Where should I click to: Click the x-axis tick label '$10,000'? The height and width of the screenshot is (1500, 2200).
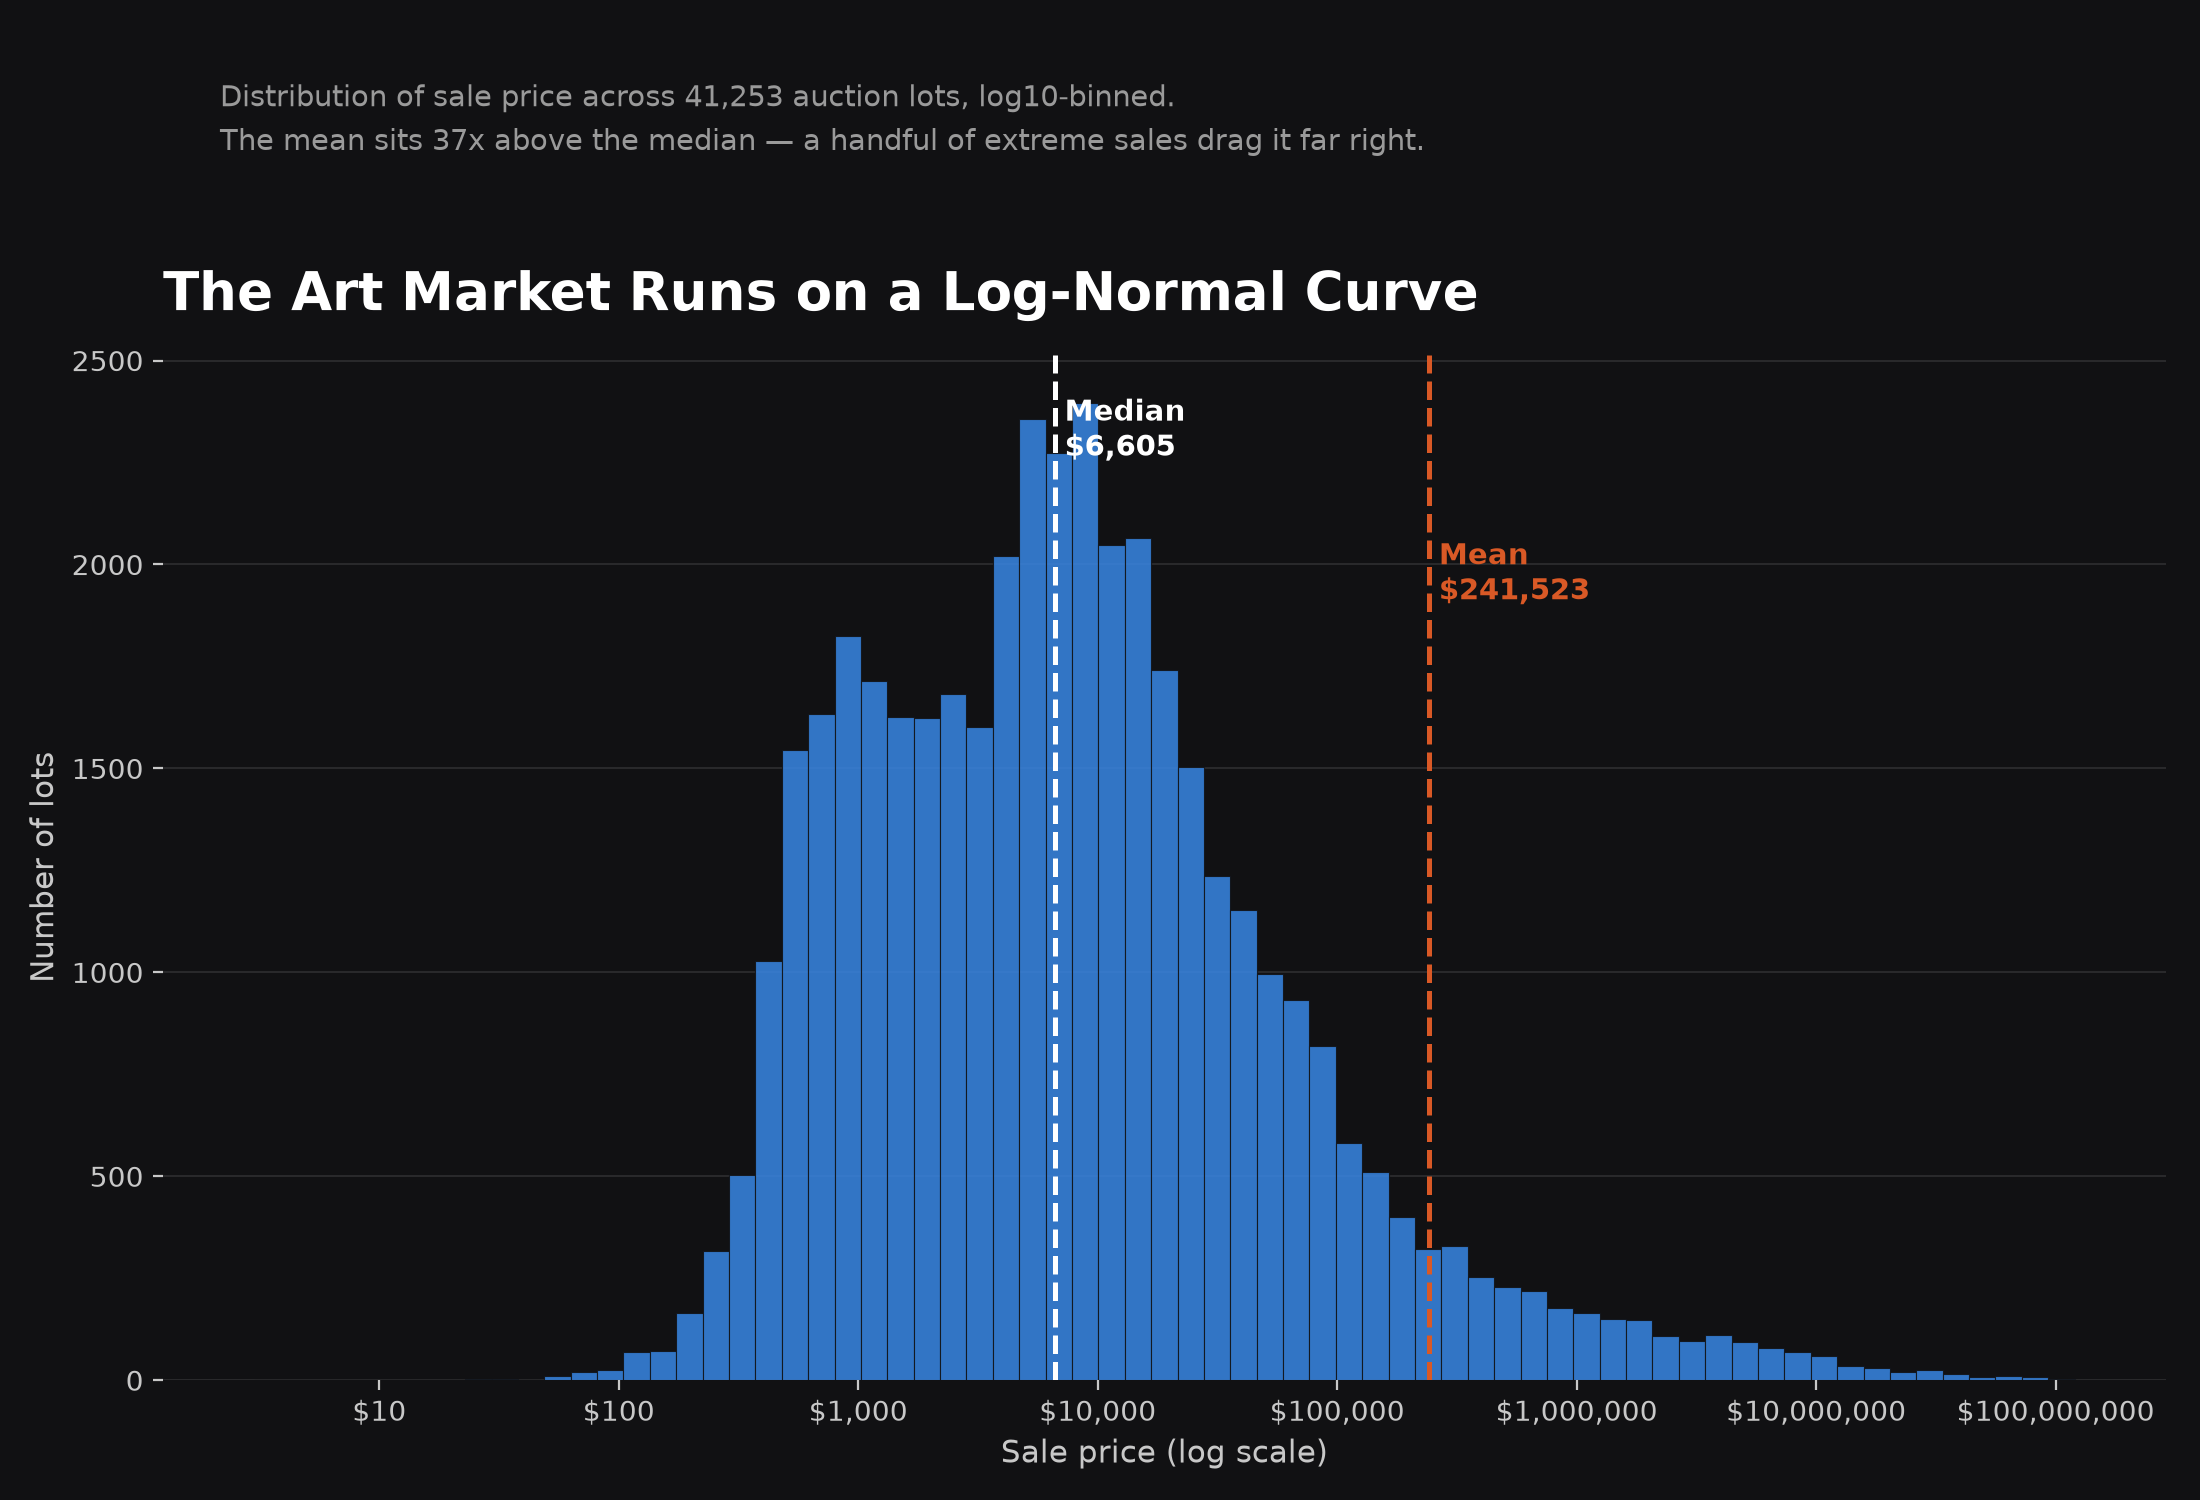pyautogui.click(x=1097, y=1412)
